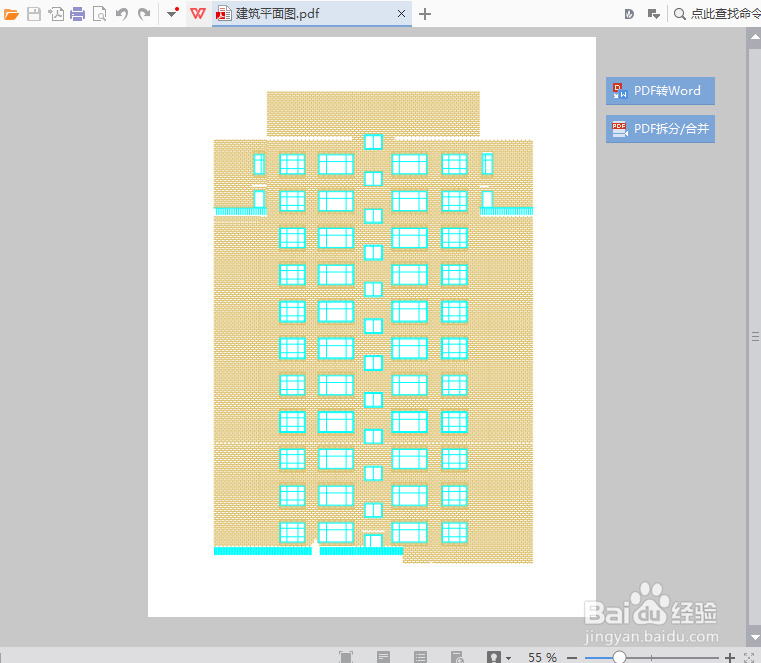Expand the eye protection mode dropdown arrow
The height and width of the screenshot is (663, 761).
click(508, 658)
